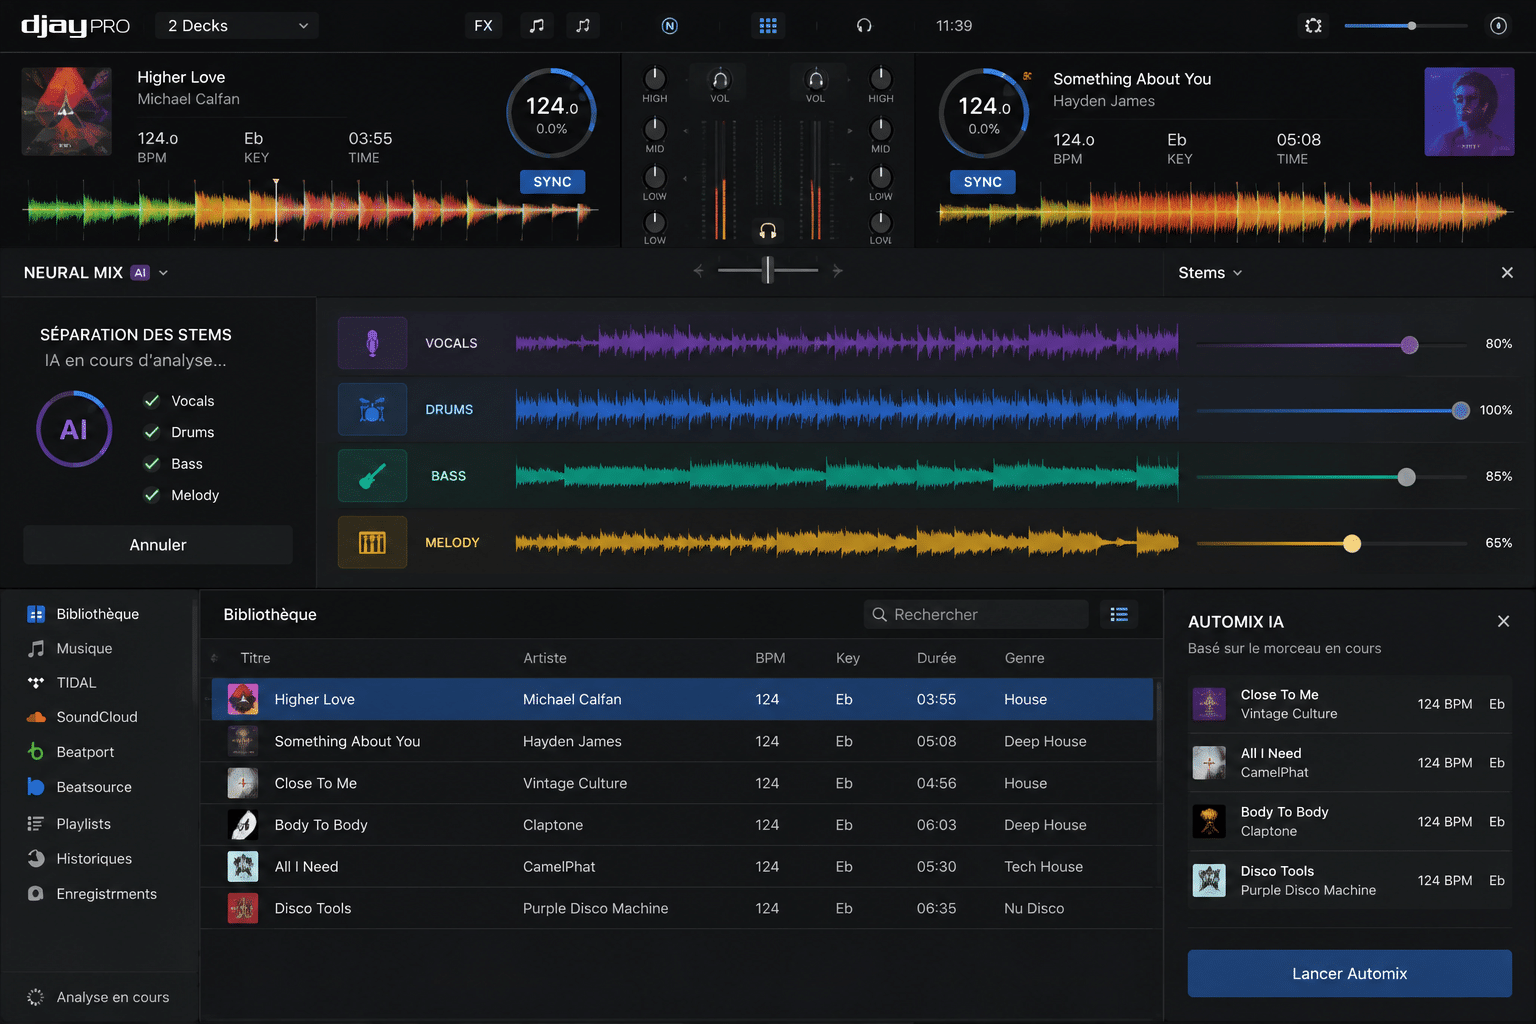Uncheck the Vocals checkbox
Screen dimensions: 1536x1024
point(152,401)
